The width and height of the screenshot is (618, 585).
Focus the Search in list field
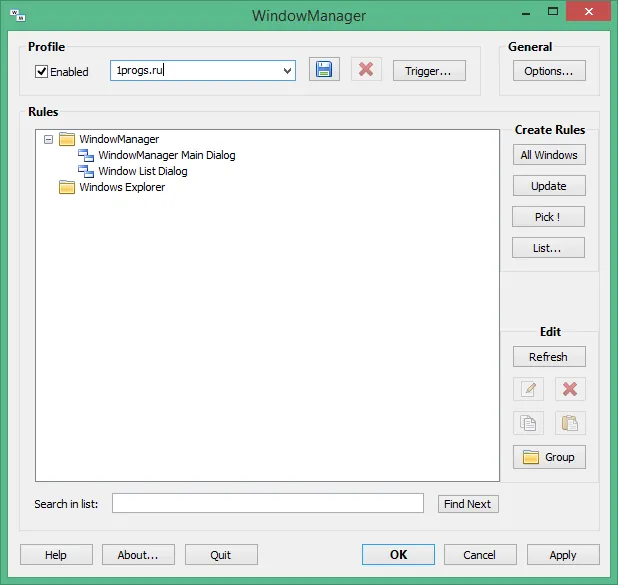coord(268,503)
